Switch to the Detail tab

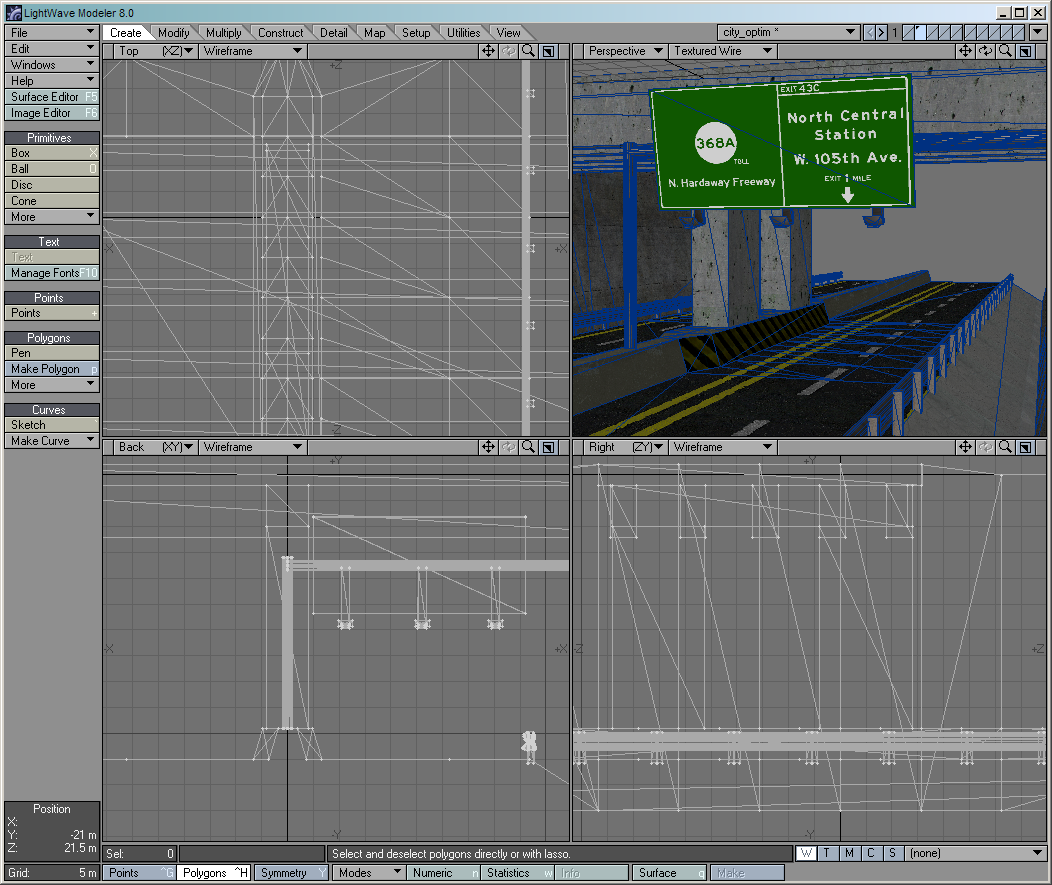(x=333, y=33)
